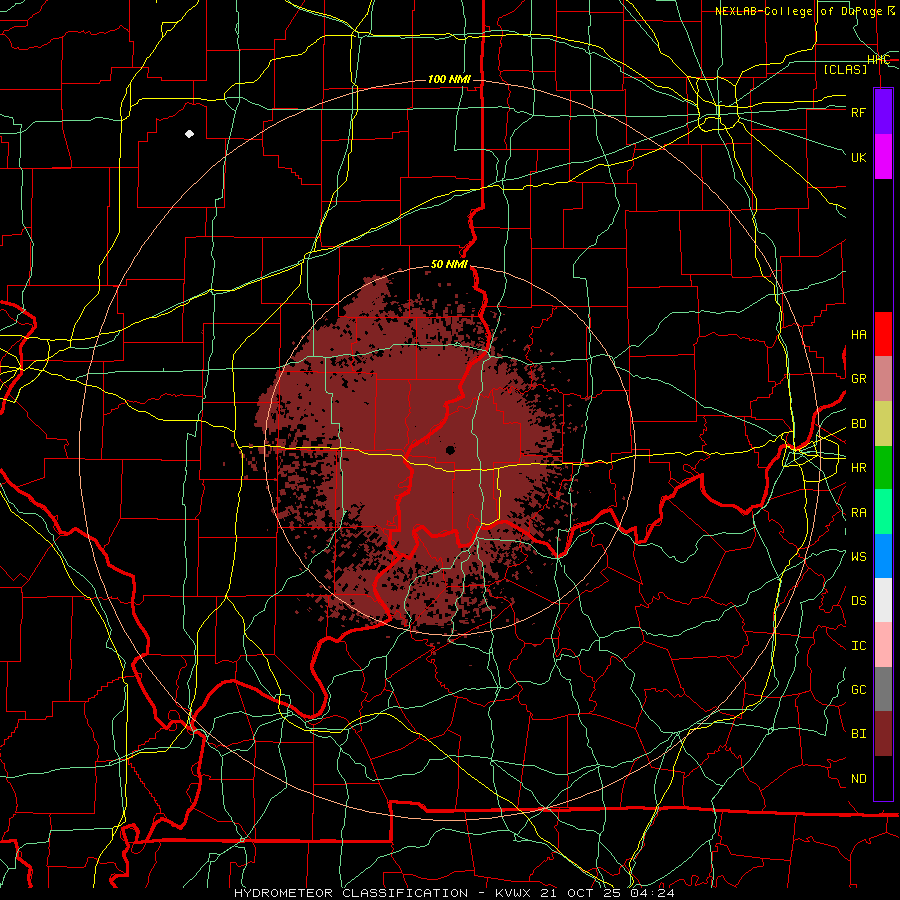Click the RF legend label

858,112
